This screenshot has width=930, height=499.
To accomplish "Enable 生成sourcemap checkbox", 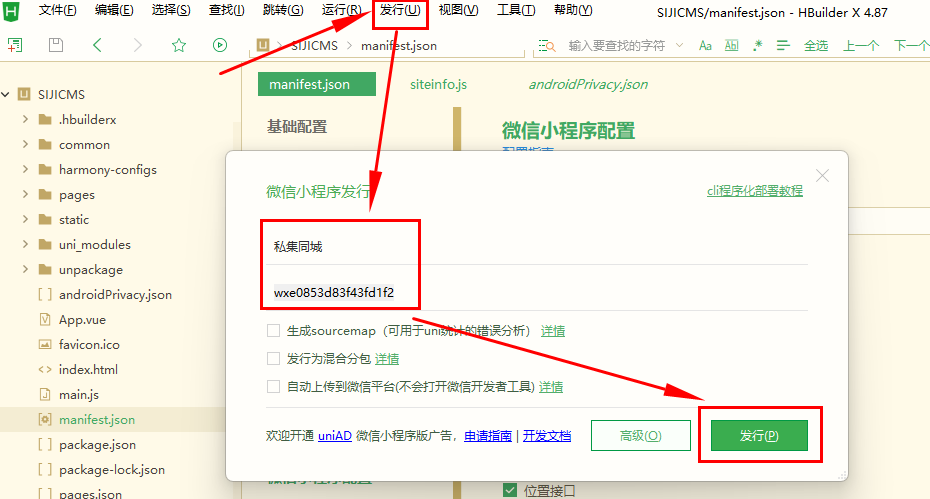I will (273, 330).
